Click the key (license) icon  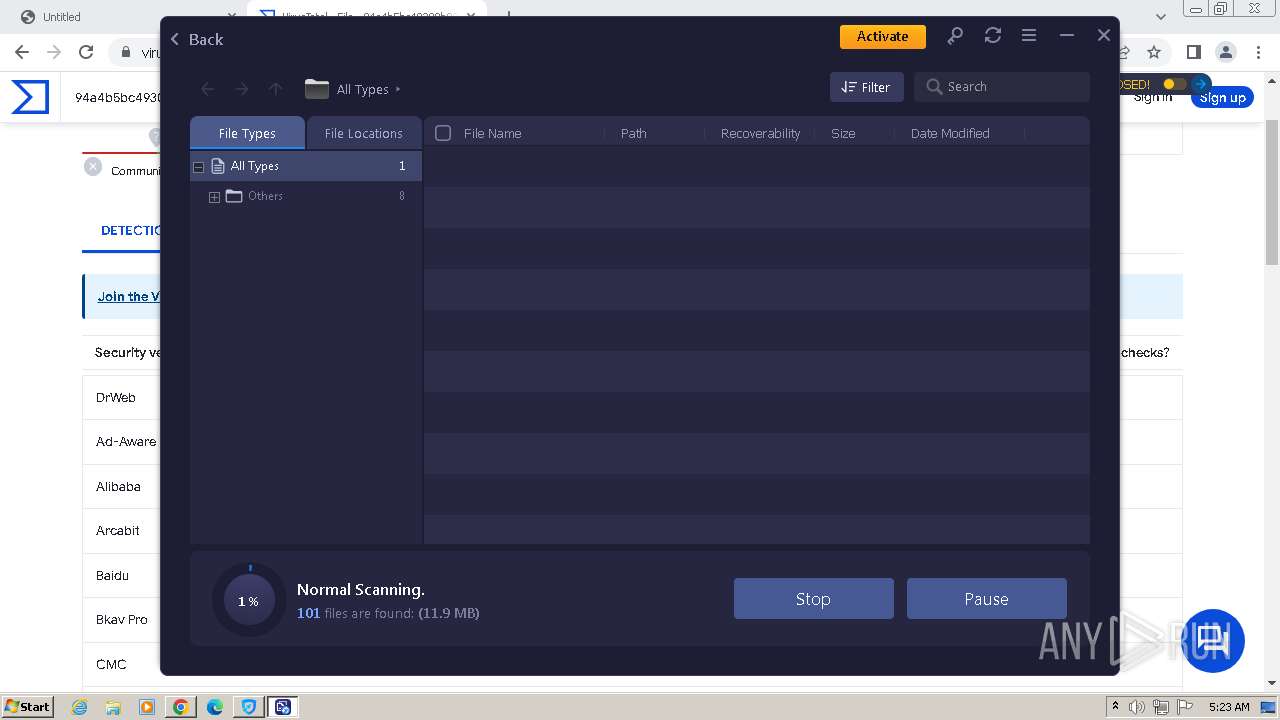tap(955, 36)
